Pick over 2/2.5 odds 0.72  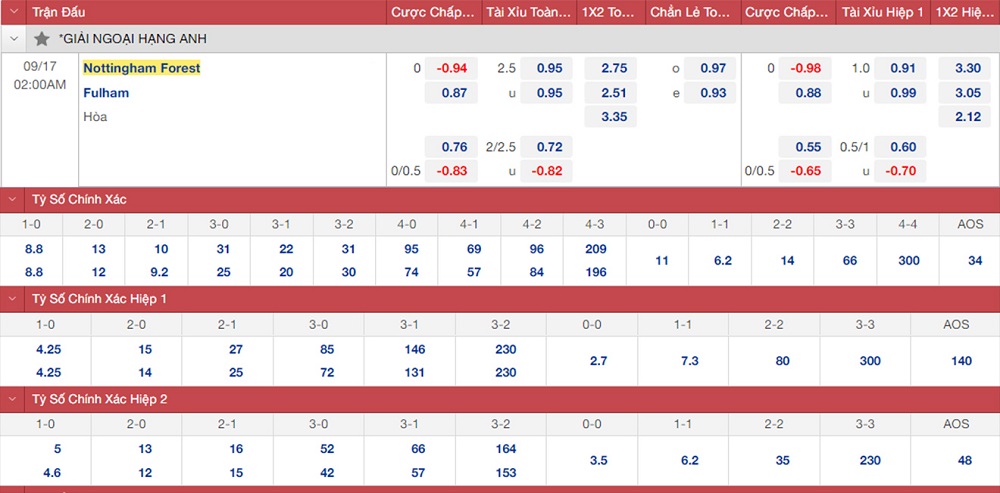pyautogui.click(x=547, y=147)
